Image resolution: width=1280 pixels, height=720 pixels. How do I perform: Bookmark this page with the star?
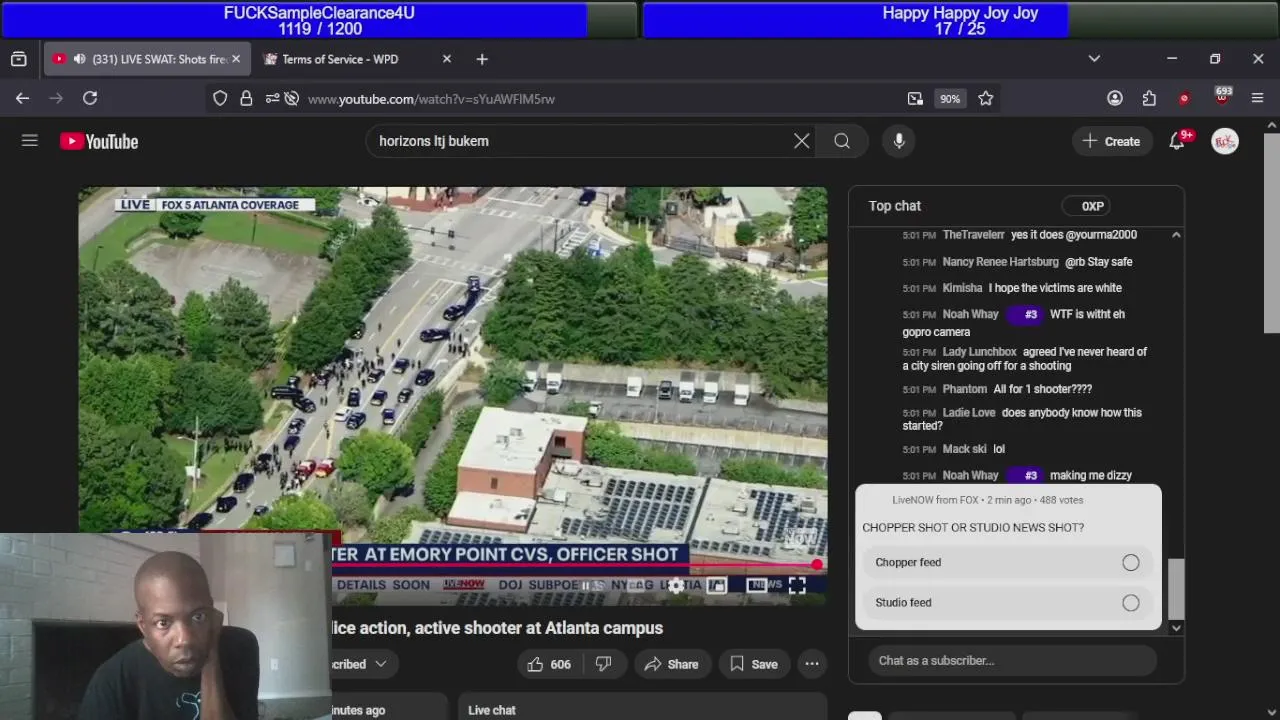[x=986, y=98]
